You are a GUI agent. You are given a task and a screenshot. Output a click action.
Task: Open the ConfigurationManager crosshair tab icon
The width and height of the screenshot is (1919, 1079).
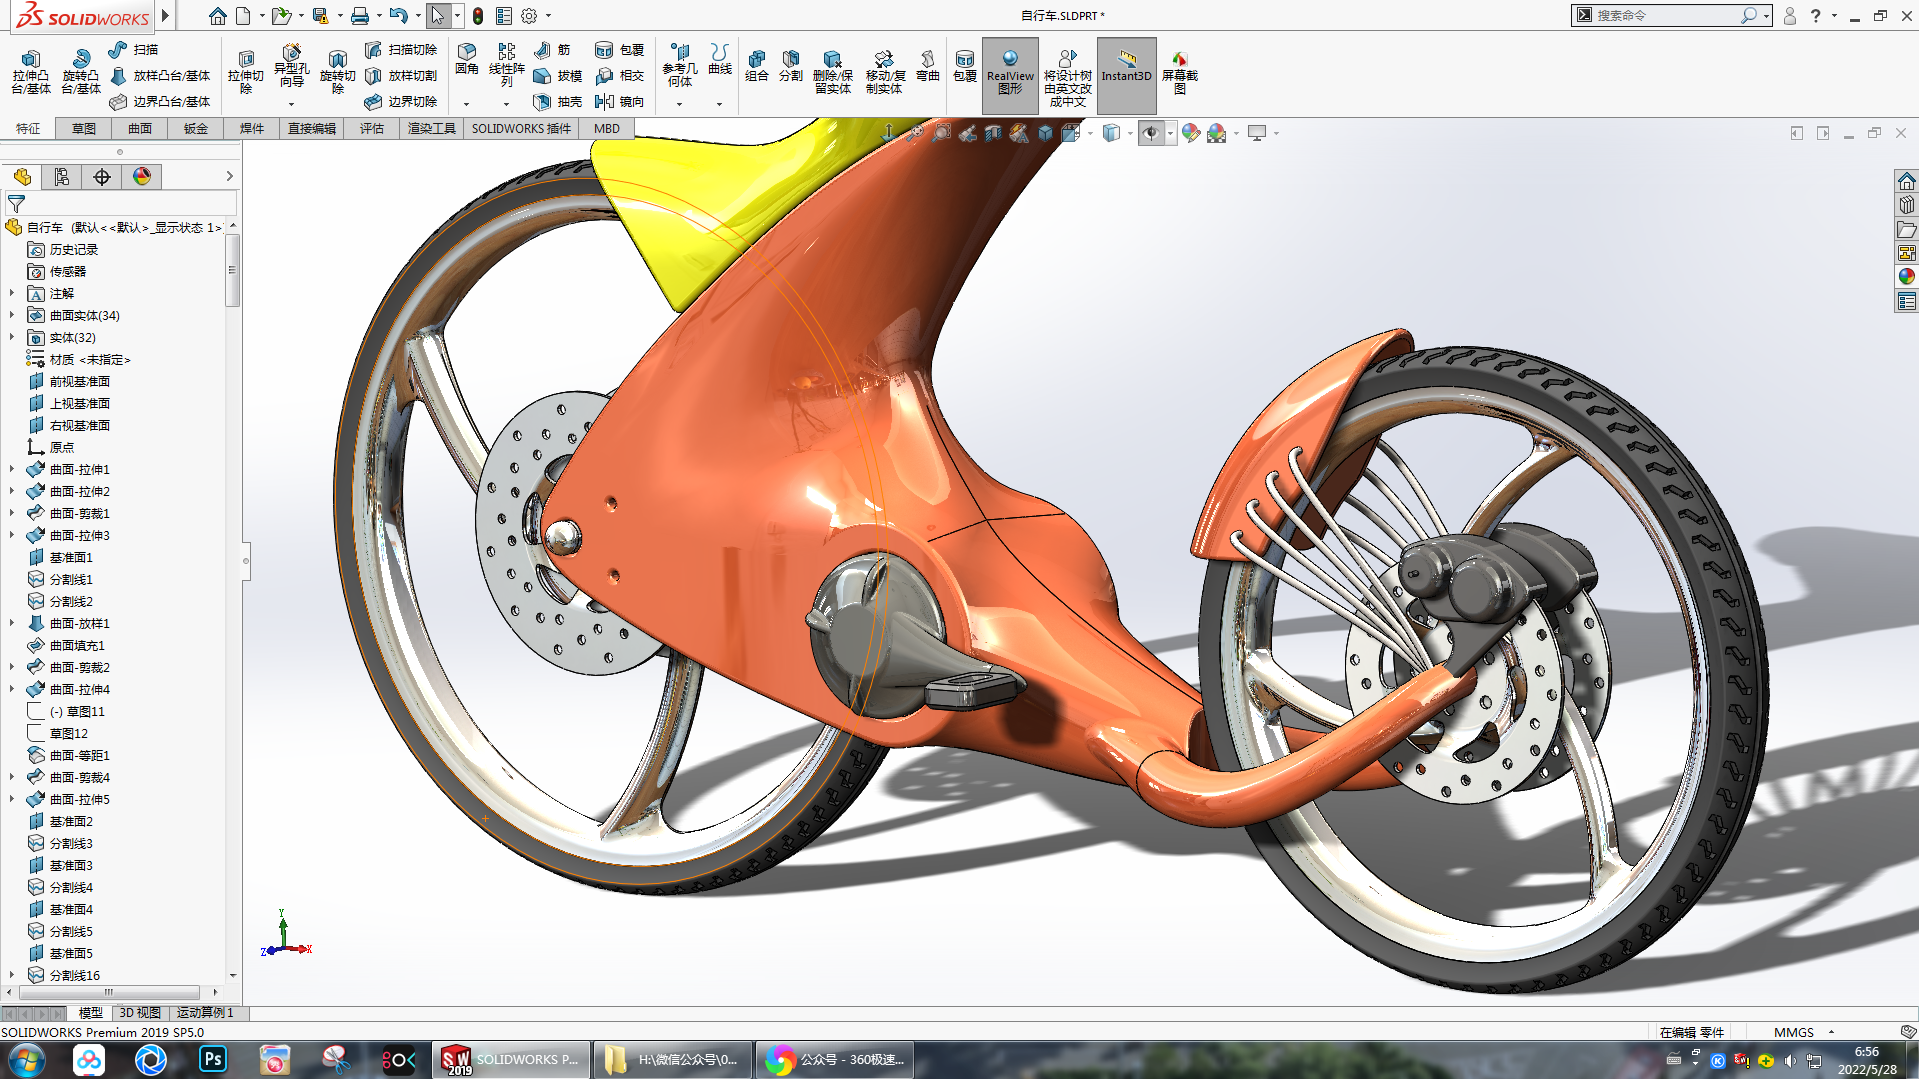click(102, 177)
